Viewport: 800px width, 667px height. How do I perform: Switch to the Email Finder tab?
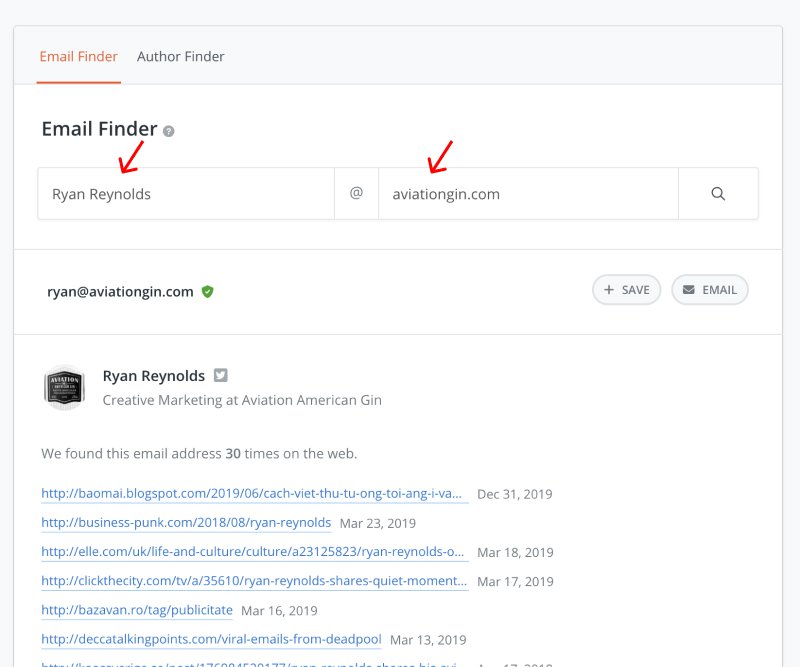click(x=79, y=57)
